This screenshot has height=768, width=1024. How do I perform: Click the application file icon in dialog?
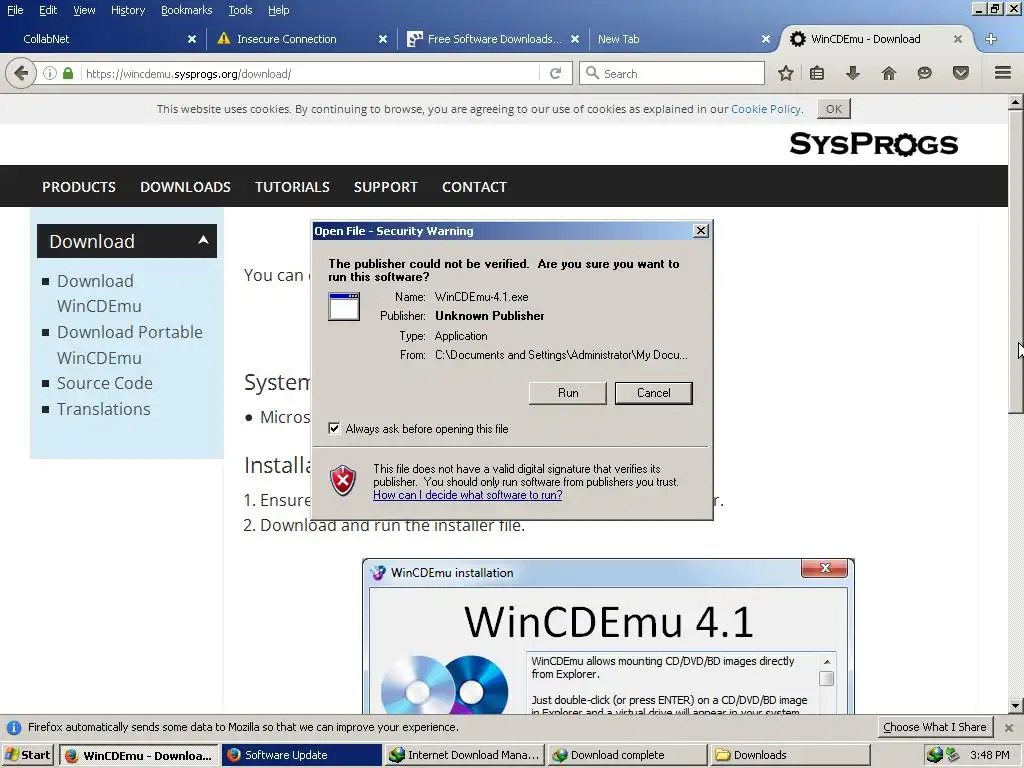[344, 307]
